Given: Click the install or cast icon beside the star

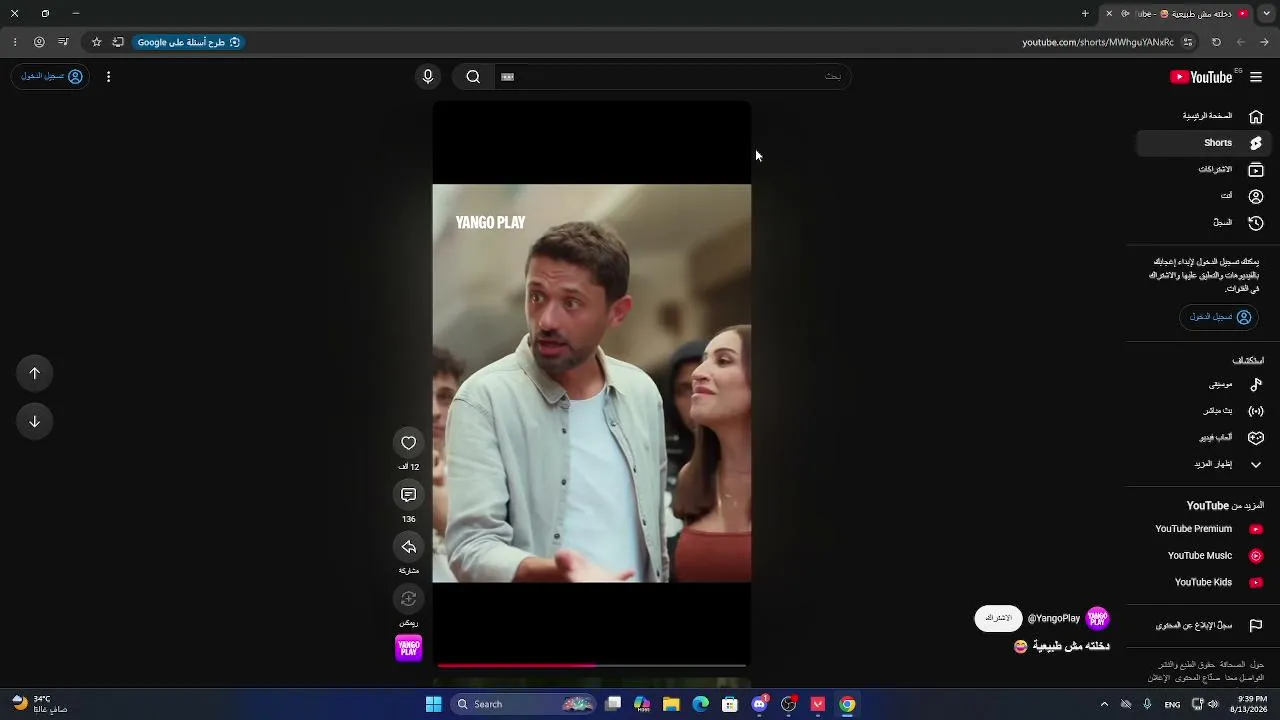Looking at the screenshot, I should click(118, 42).
